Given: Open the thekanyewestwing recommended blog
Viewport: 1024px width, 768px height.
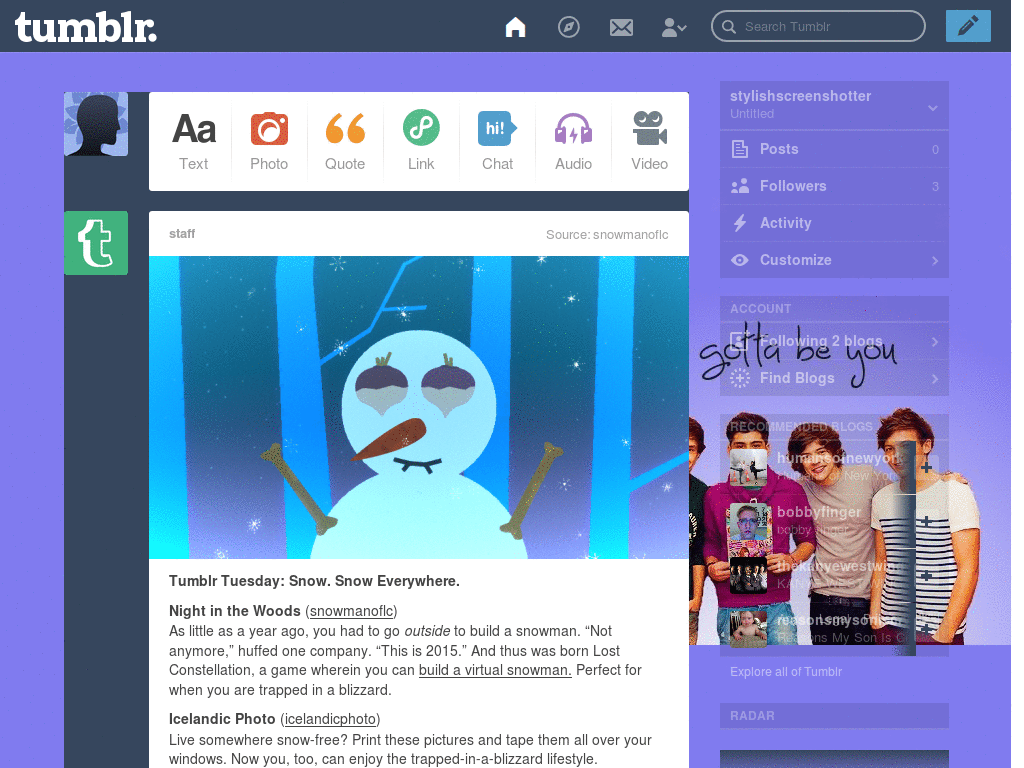Looking at the screenshot, I should click(x=839, y=566).
